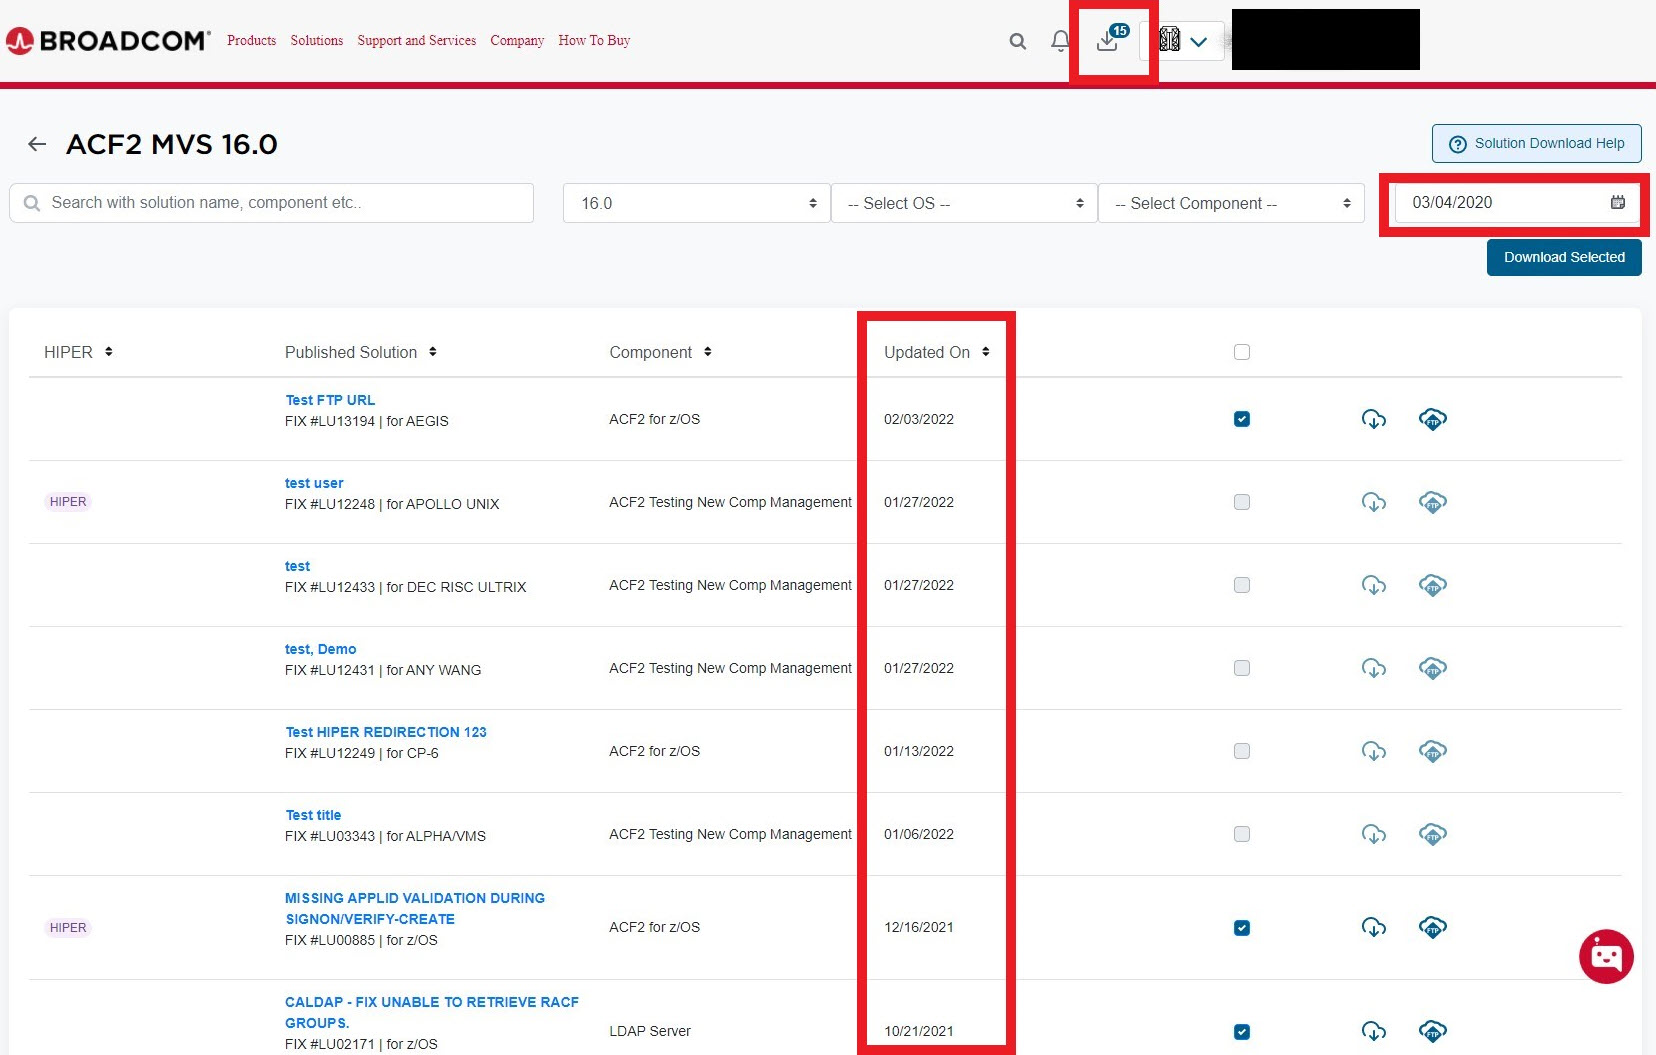Screen dimensions: 1656x1055
Task: Click FTP download icon for test user row
Action: point(1433,502)
